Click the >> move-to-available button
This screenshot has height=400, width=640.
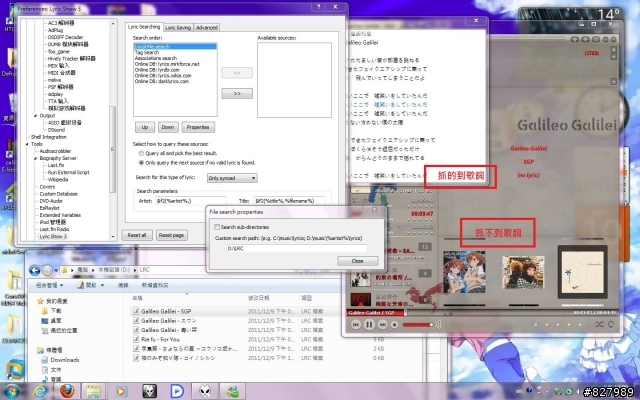237,93
